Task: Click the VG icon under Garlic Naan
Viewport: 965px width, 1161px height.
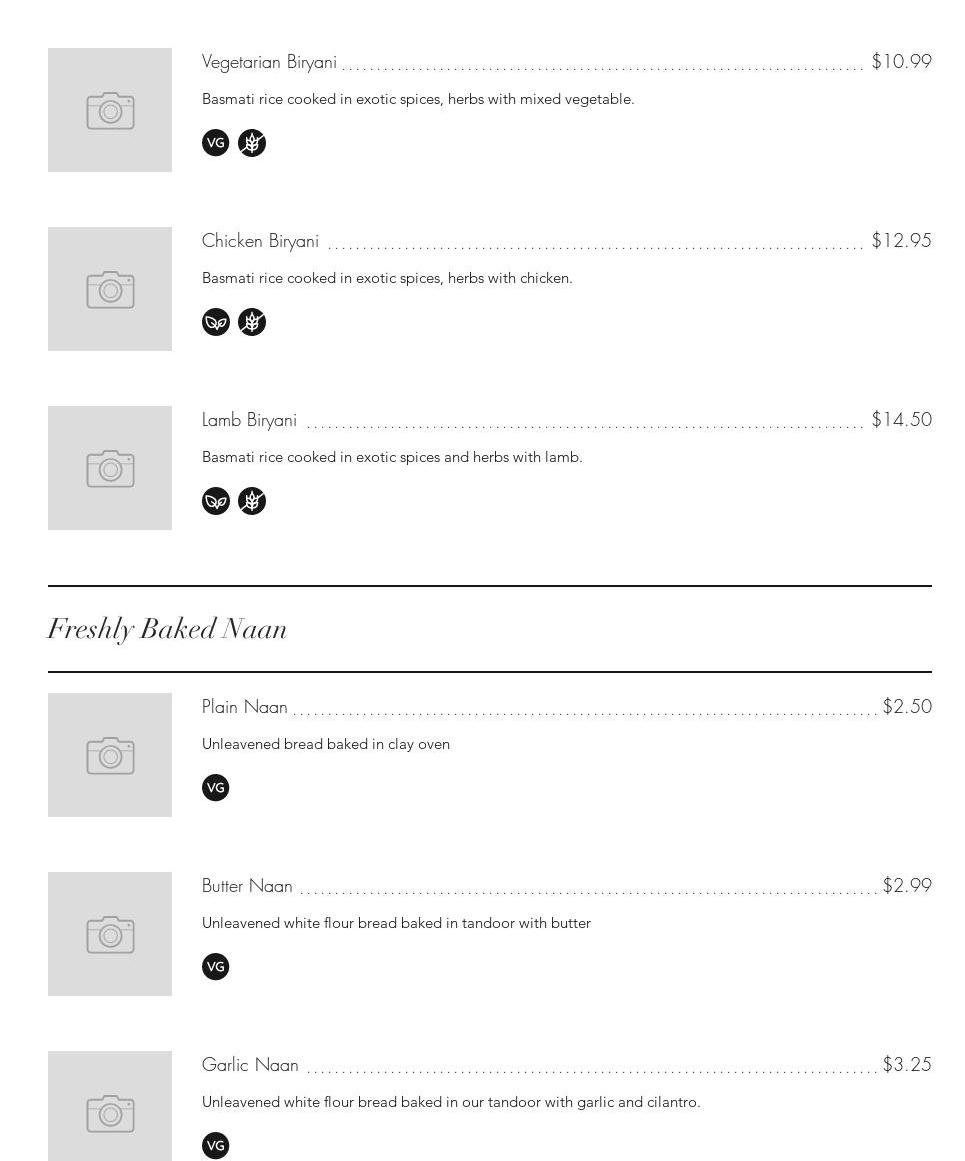Action: 216,1145
